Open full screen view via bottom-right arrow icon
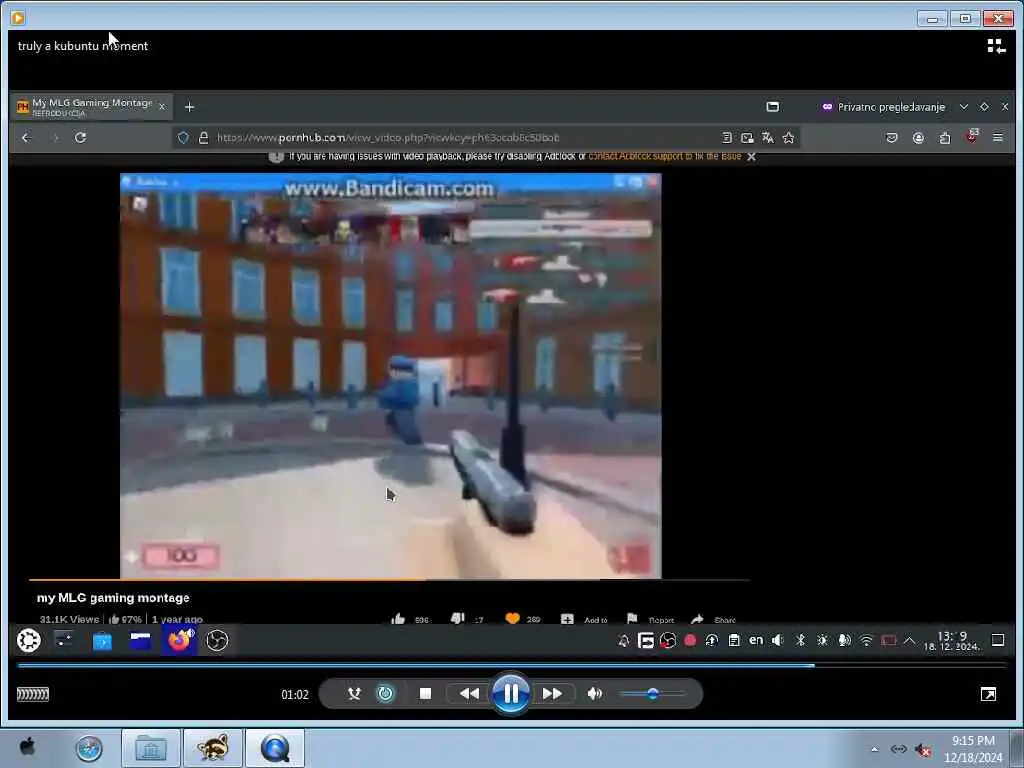1024x768 pixels. pos(988,694)
